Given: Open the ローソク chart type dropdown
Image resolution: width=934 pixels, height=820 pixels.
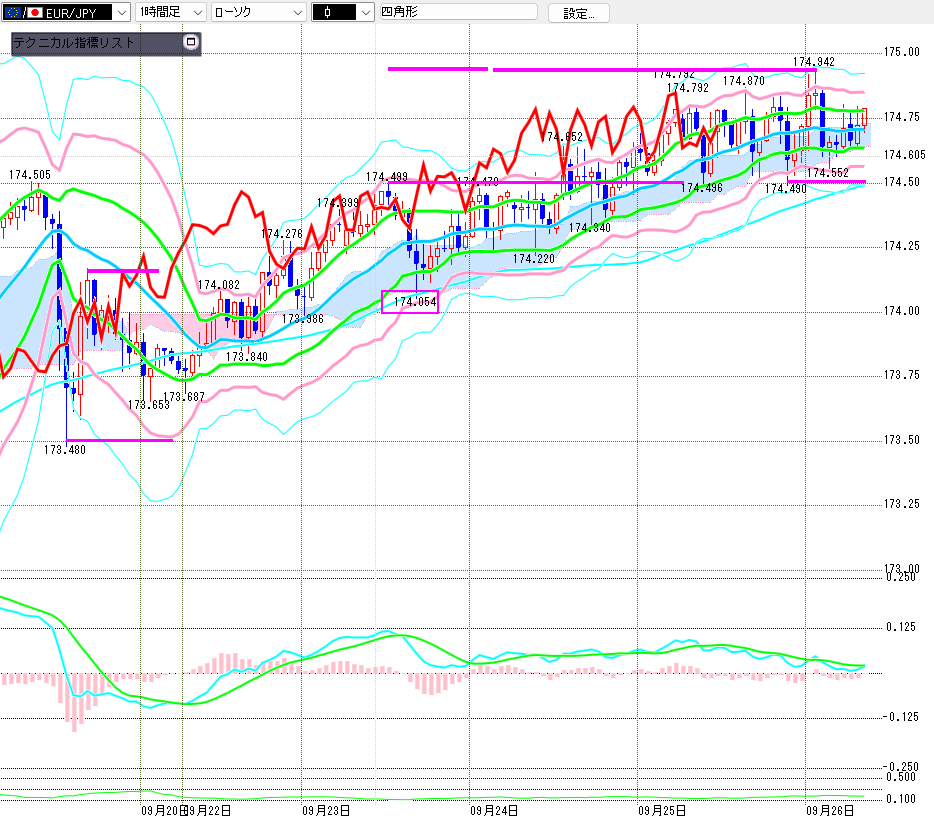Looking at the screenshot, I should pyautogui.click(x=297, y=13).
